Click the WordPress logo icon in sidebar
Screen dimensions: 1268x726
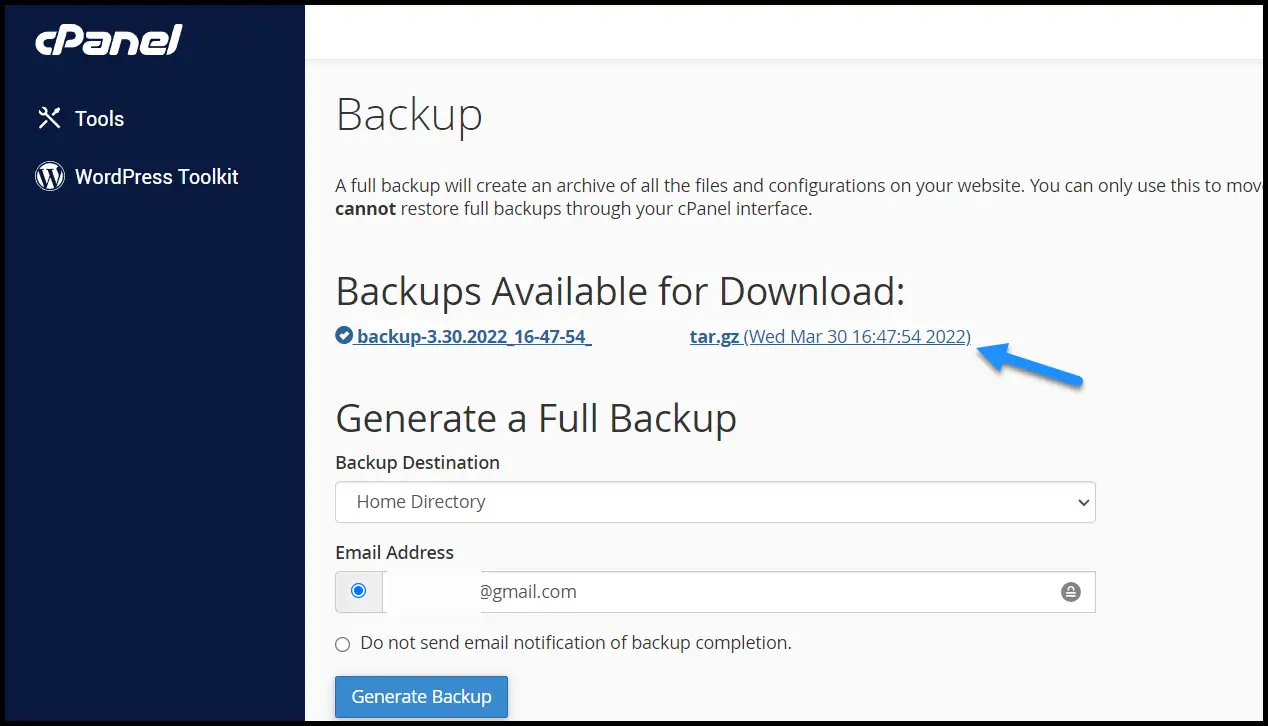point(49,176)
